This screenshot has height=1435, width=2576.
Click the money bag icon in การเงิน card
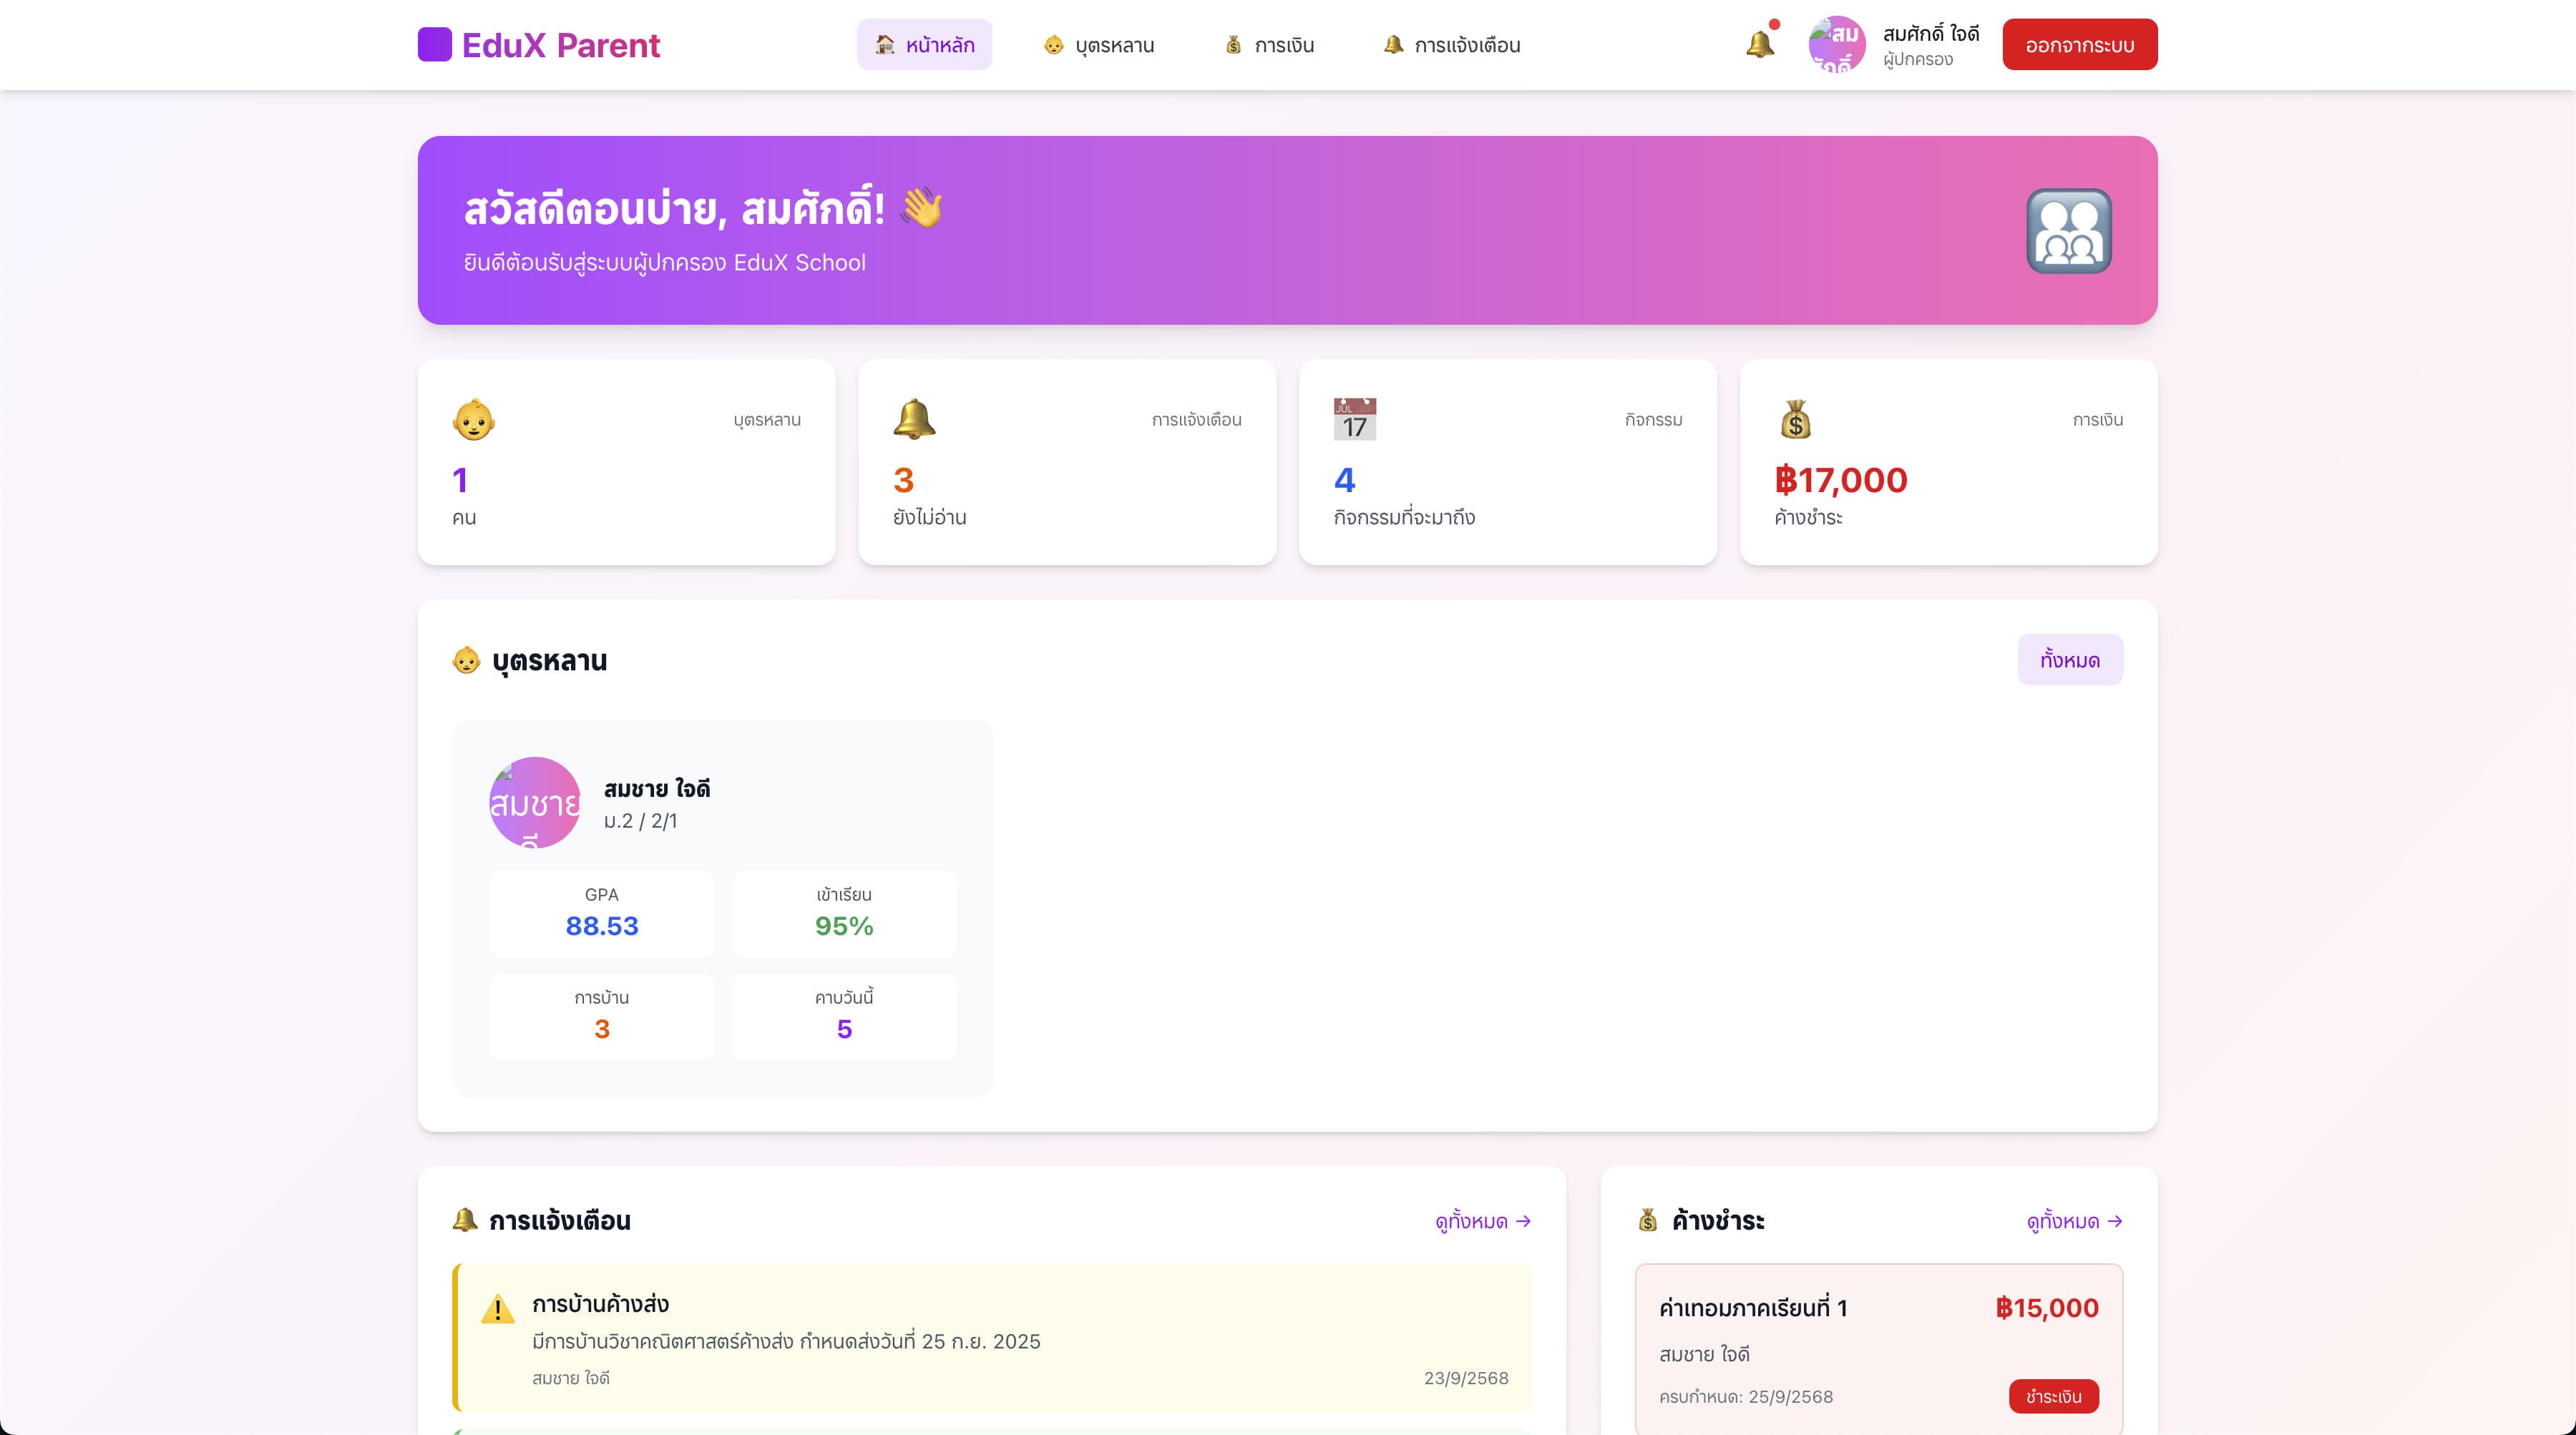[x=1795, y=420]
